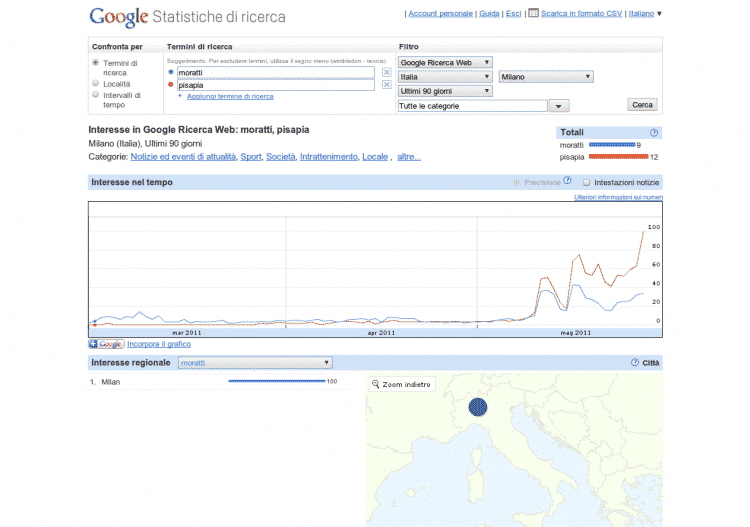This screenshot has height=527, width=750.
Task: Open help for Totali
Action: point(654,132)
